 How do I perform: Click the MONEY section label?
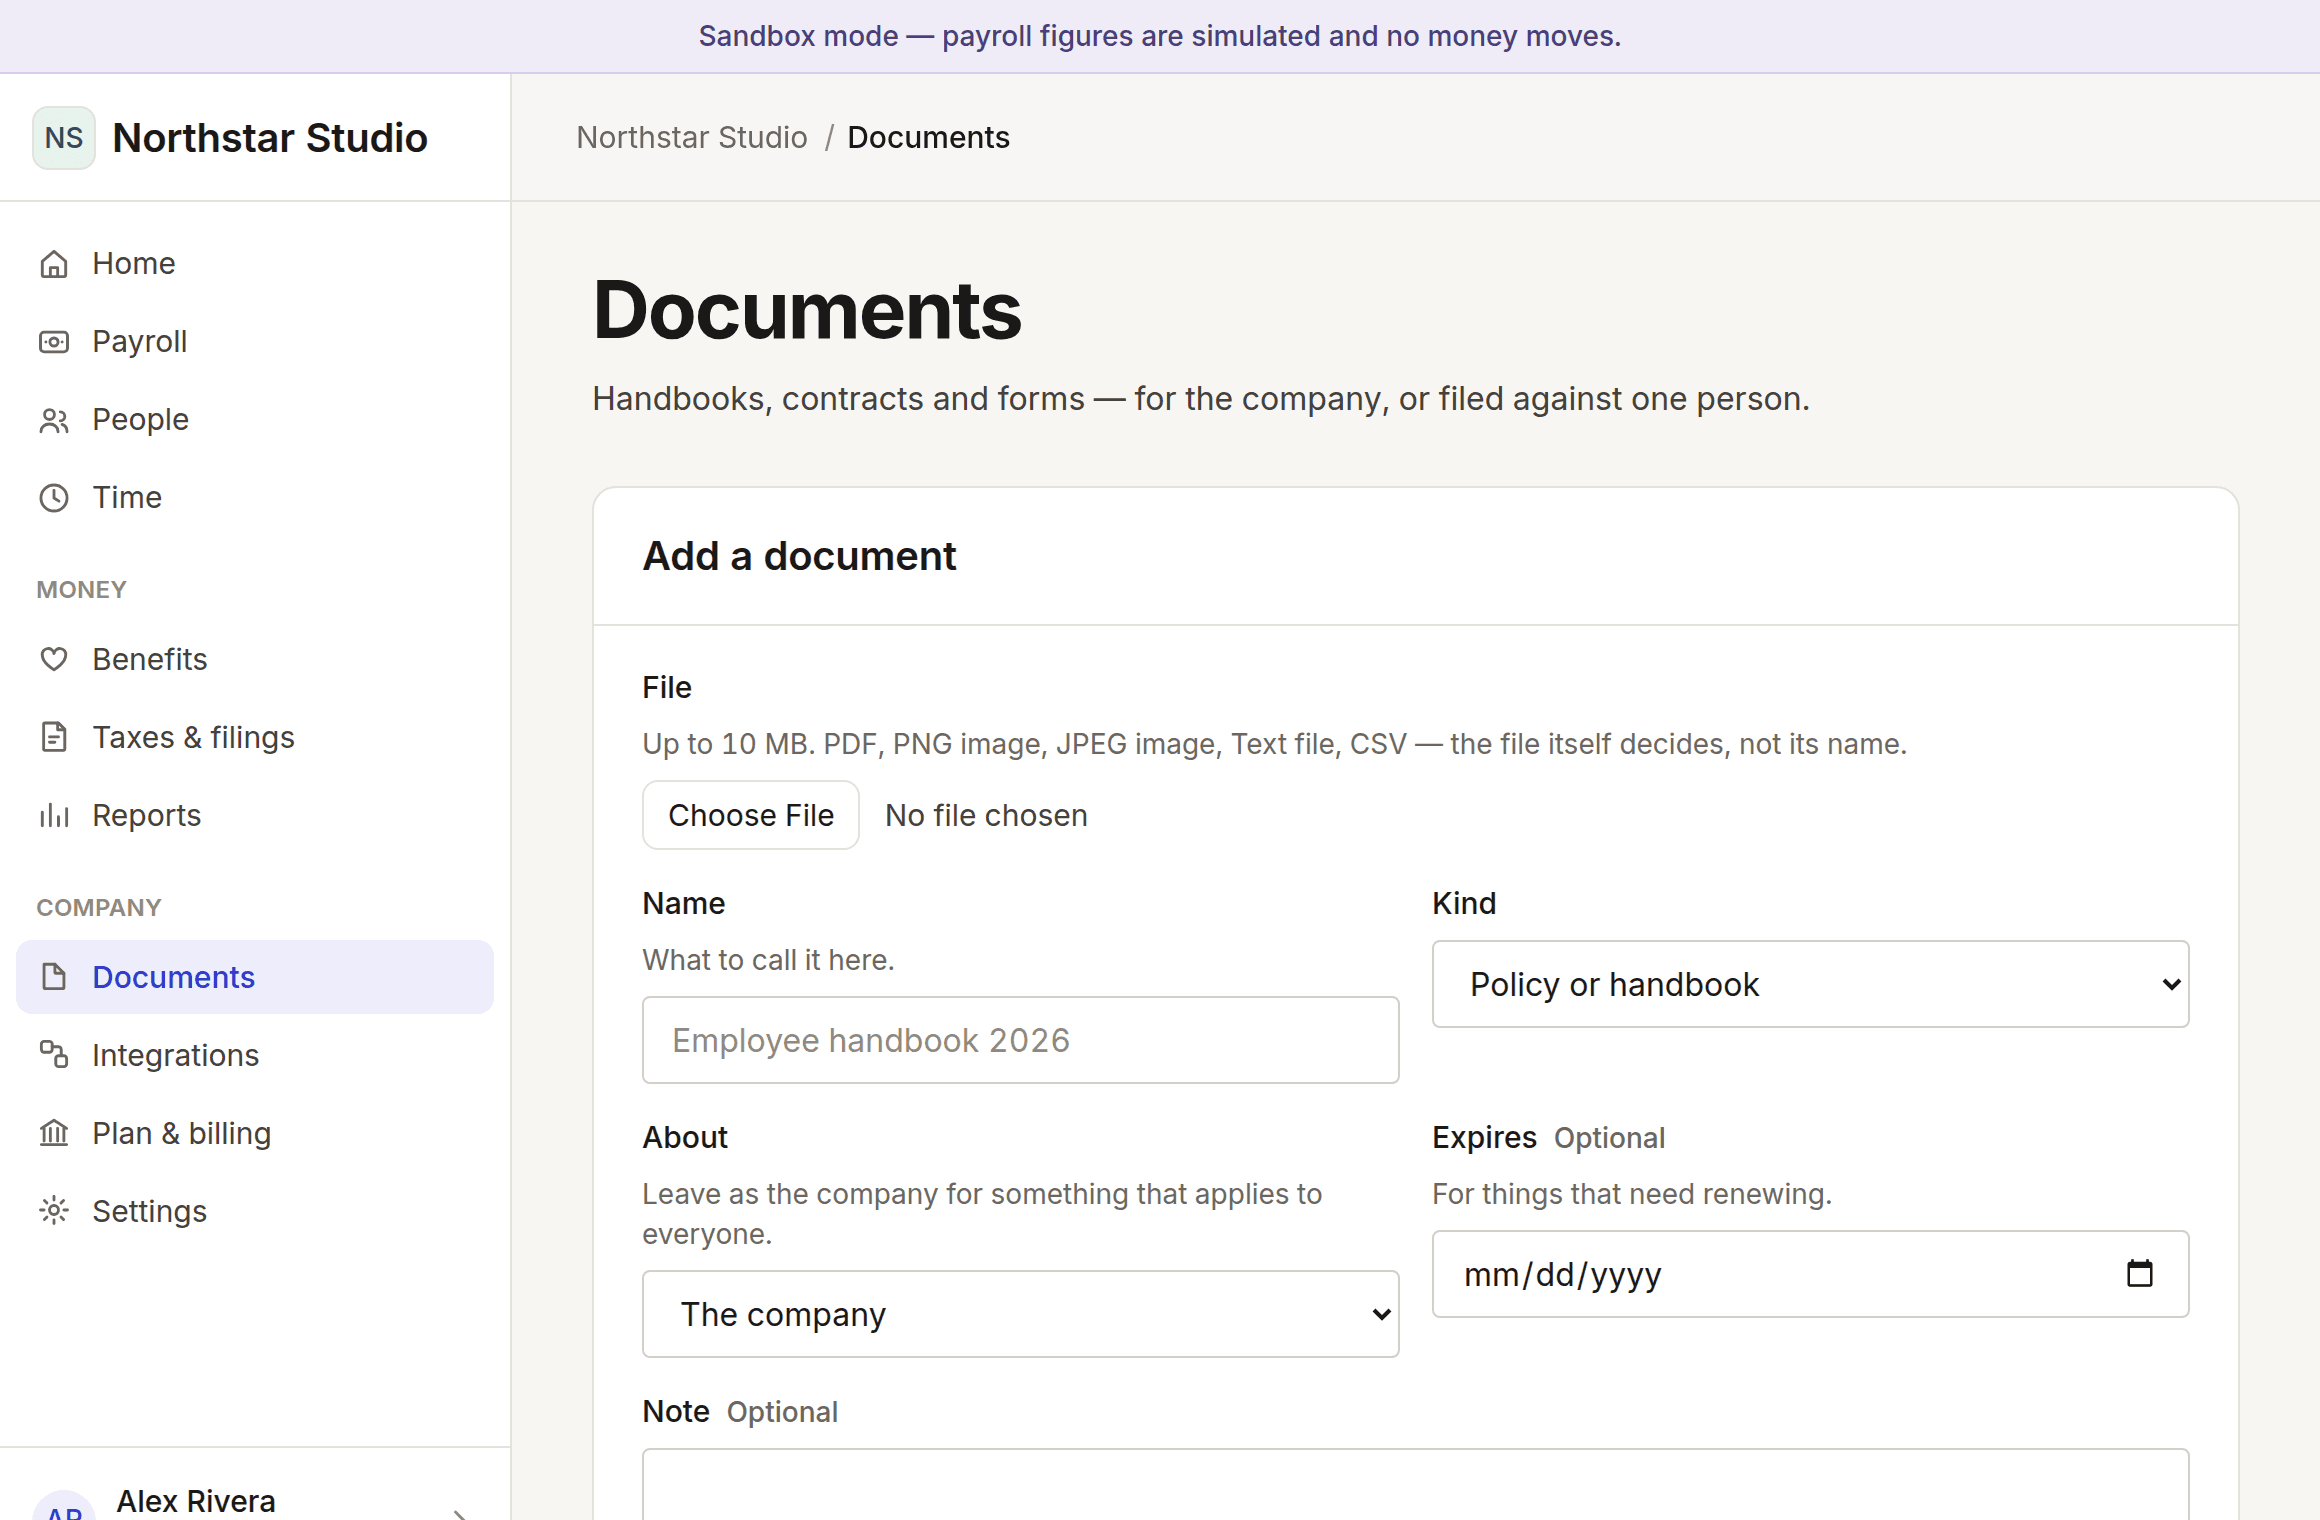(81, 590)
